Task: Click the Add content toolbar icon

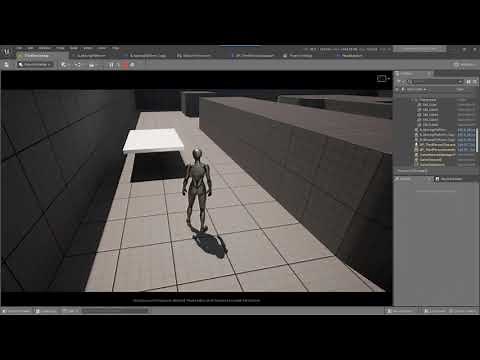Action: pos(64,65)
